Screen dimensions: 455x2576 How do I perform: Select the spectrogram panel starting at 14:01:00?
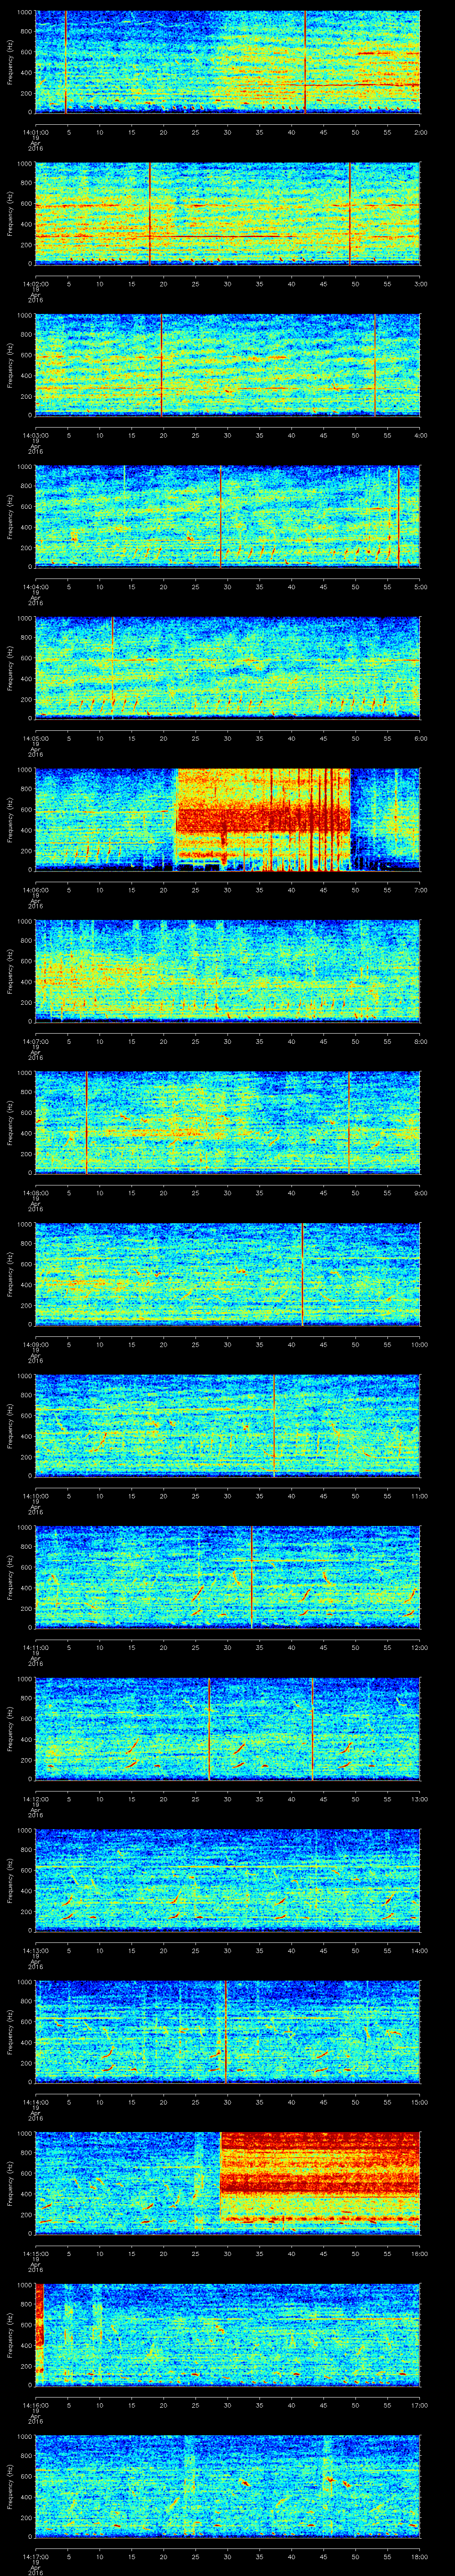pos(228,62)
